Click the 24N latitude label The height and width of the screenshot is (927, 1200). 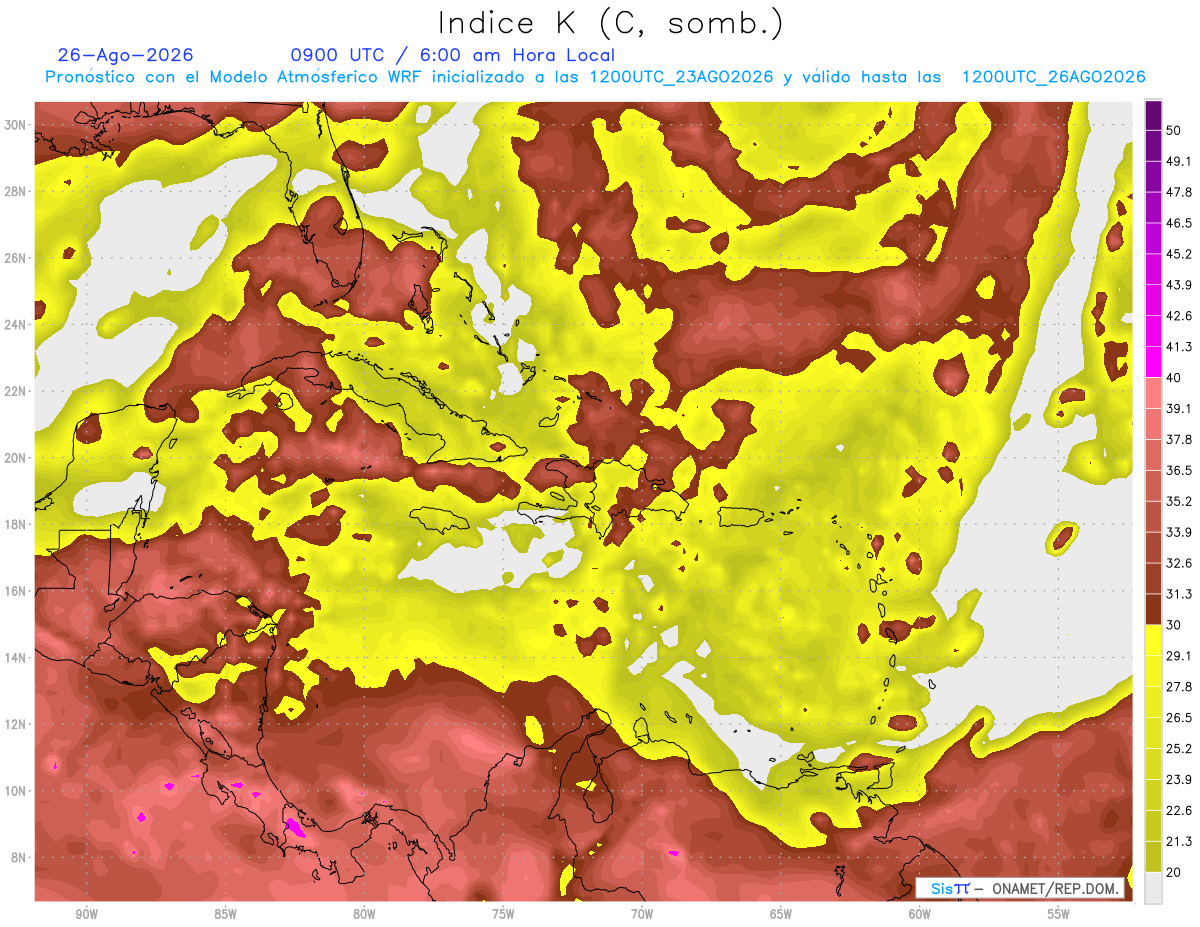(x=16, y=325)
